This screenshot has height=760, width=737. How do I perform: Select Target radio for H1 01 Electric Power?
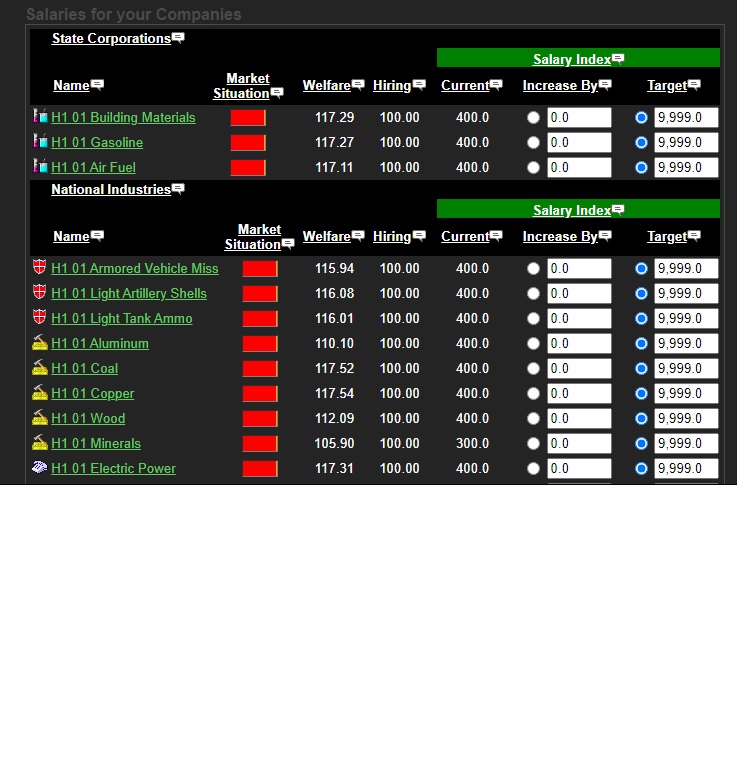641,468
